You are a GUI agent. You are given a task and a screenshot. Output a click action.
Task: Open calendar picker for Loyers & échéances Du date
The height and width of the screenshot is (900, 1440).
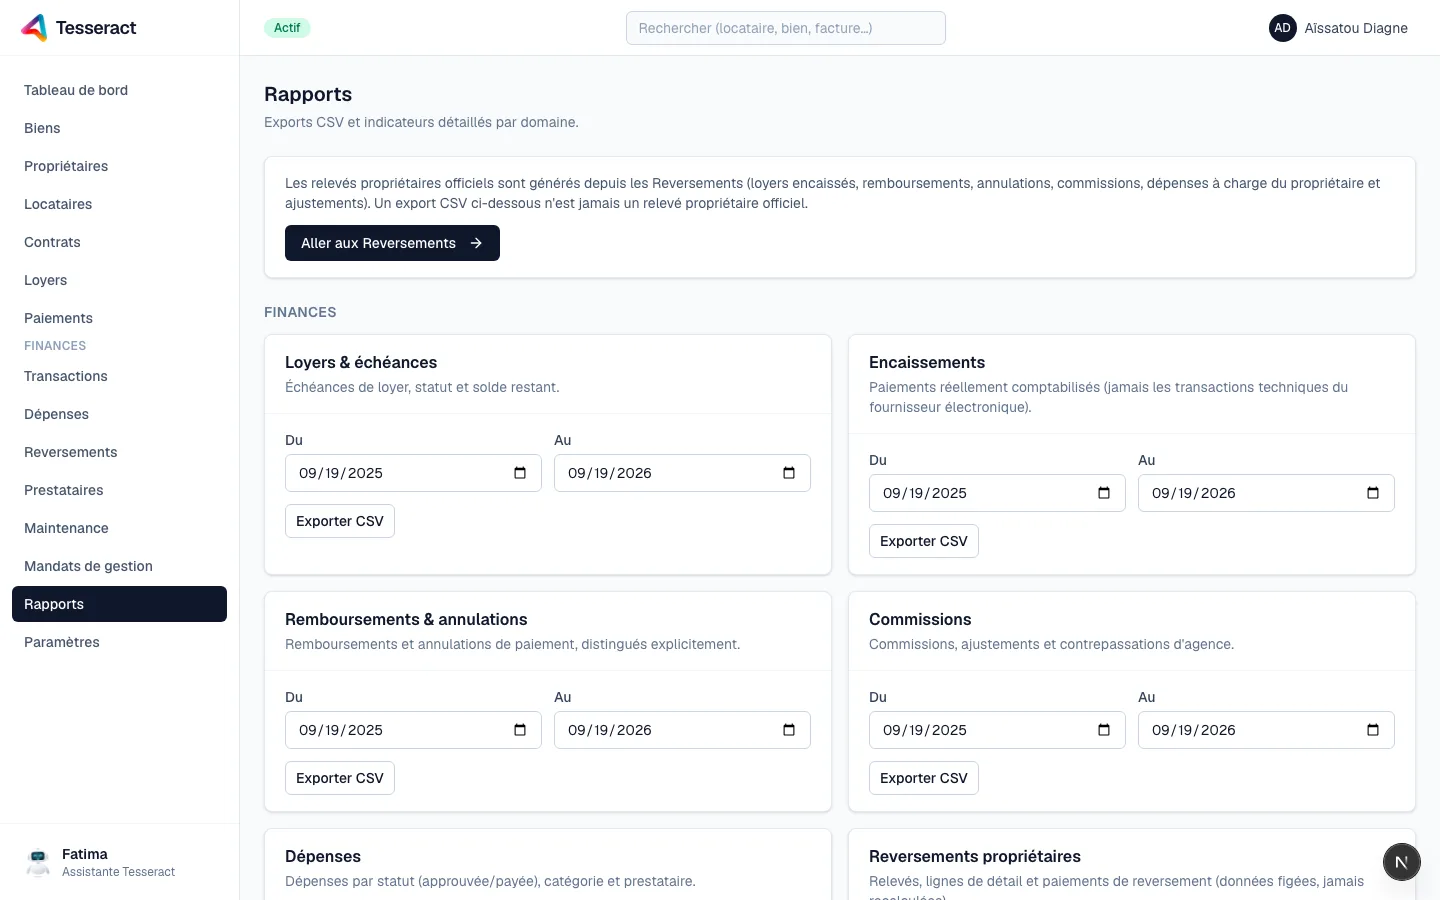coord(520,473)
